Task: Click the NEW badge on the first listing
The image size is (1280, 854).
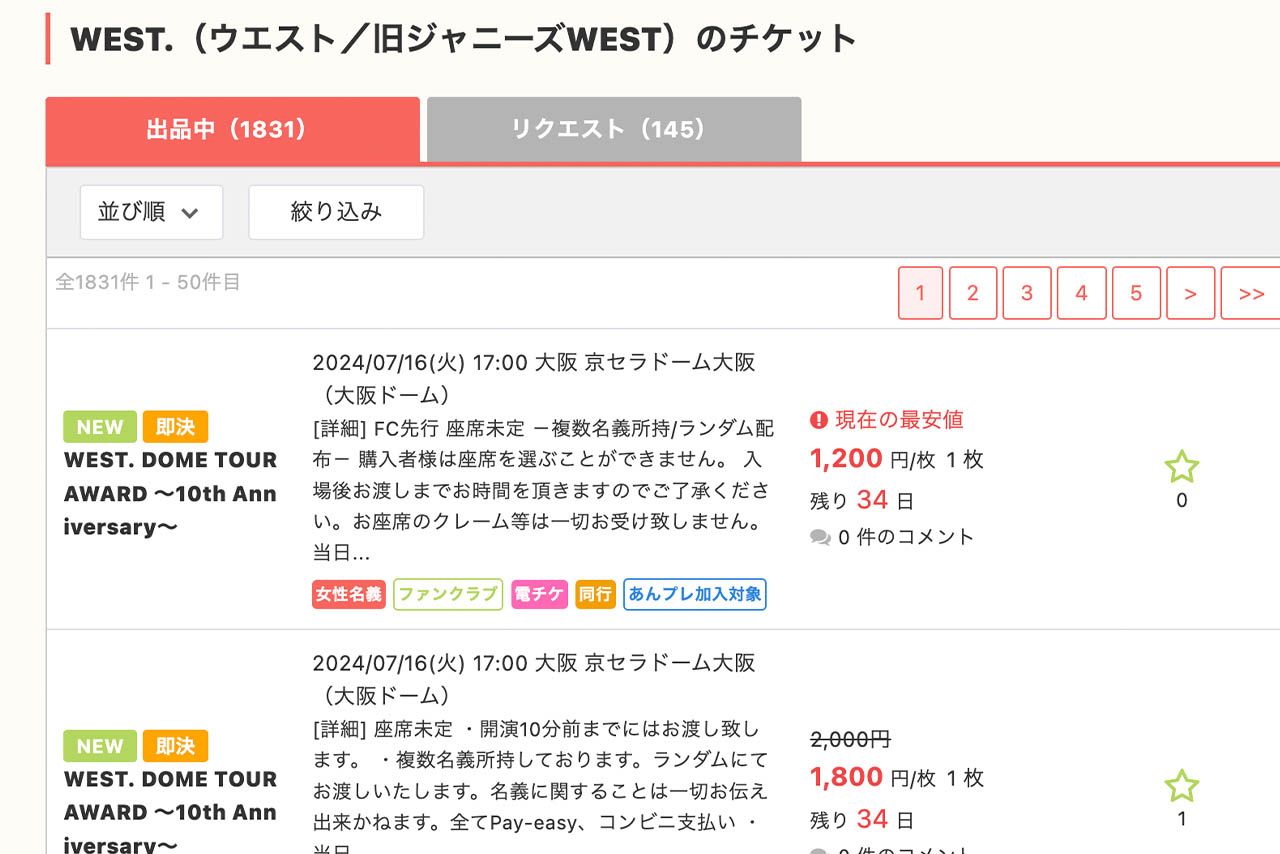Action: pyautogui.click(x=99, y=426)
